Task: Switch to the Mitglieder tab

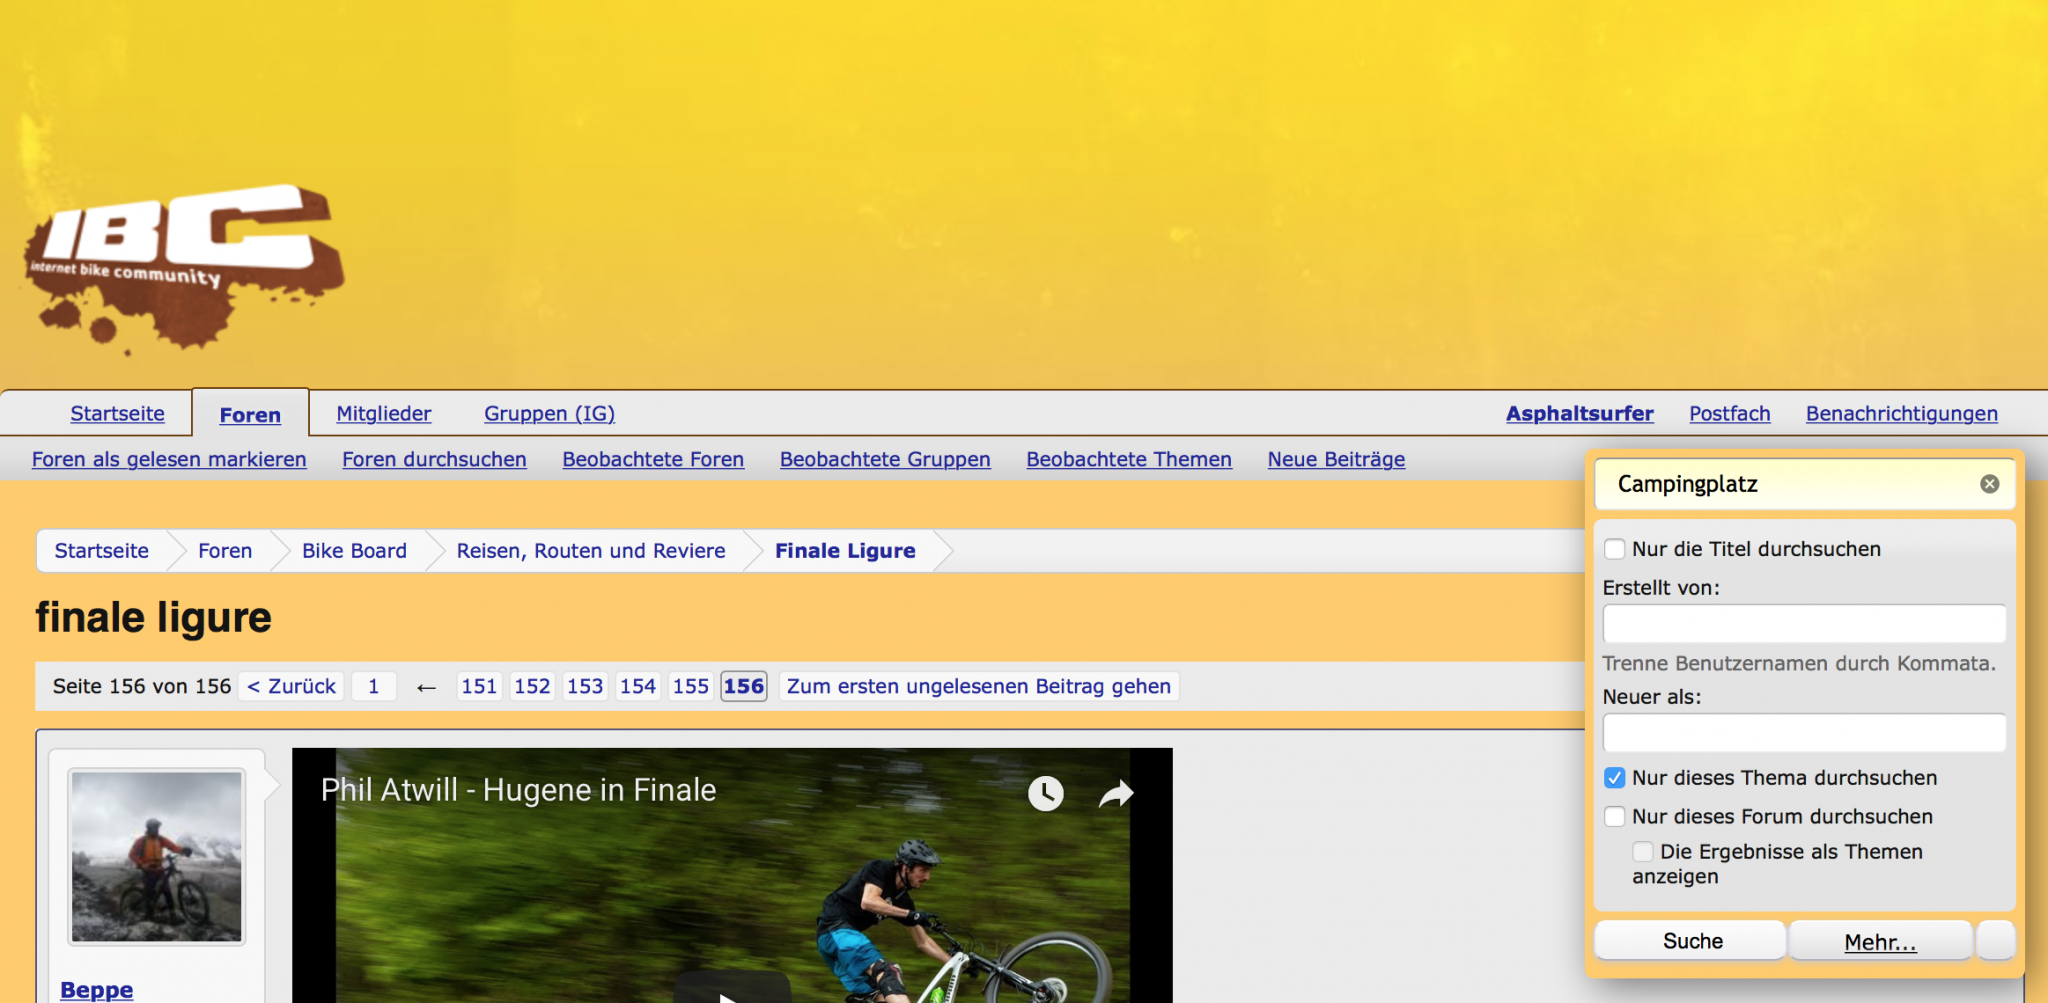Action: [x=383, y=414]
